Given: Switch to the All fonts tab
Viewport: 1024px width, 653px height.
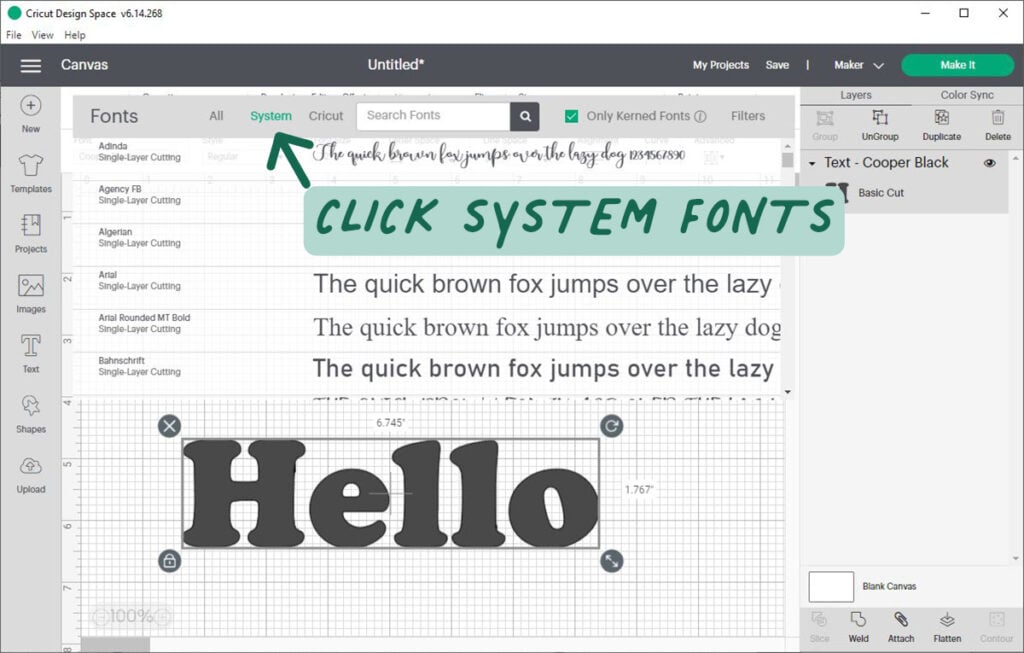Looking at the screenshot, I should tap(216, 116).
